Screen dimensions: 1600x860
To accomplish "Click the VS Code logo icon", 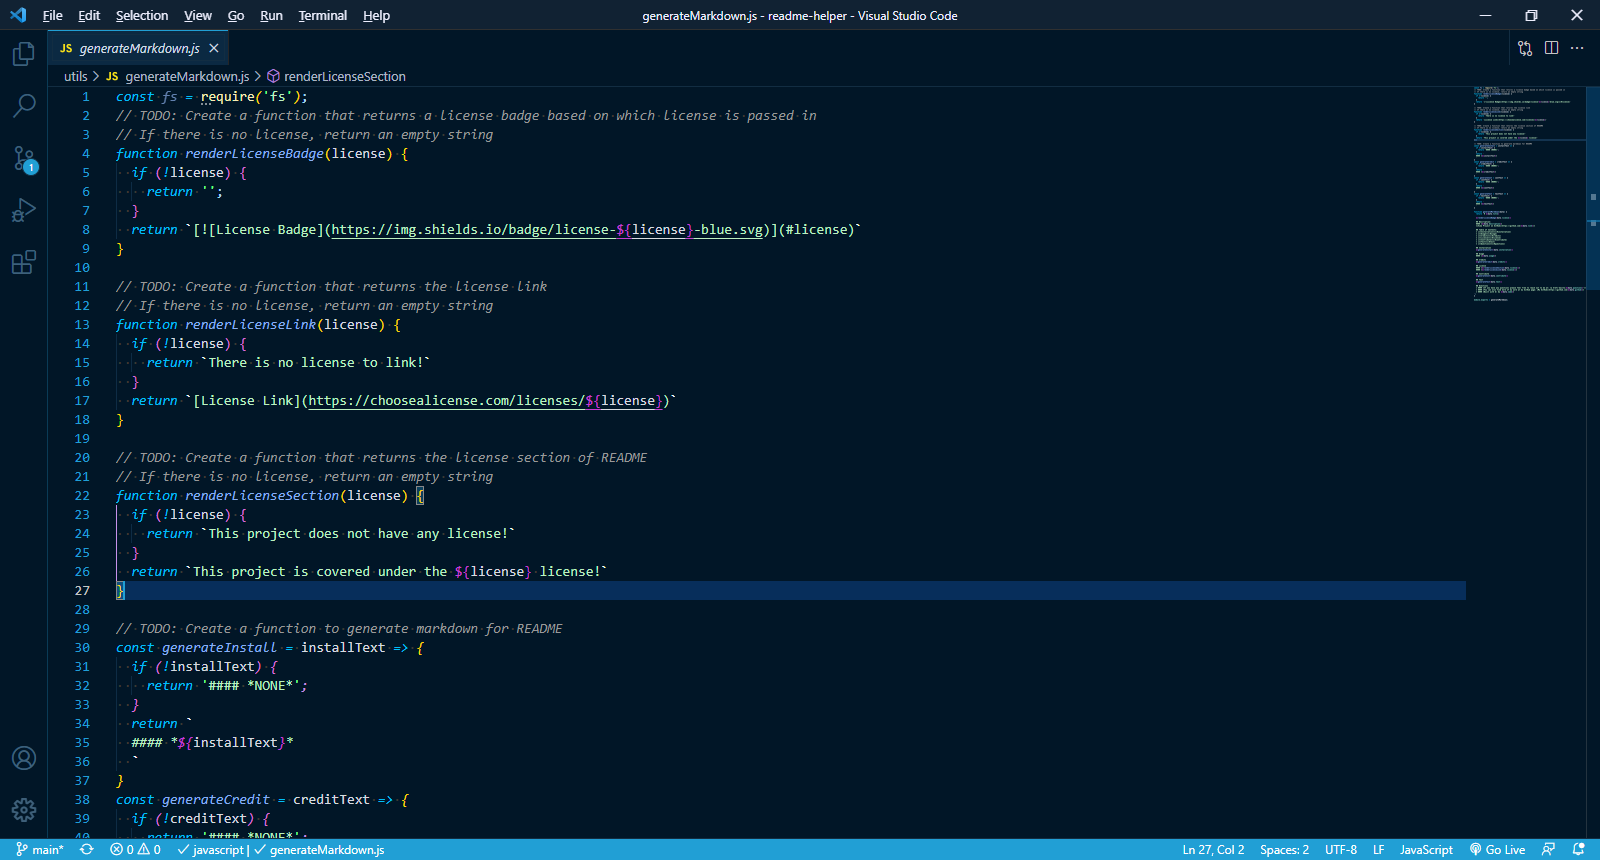I will point(18,15).
